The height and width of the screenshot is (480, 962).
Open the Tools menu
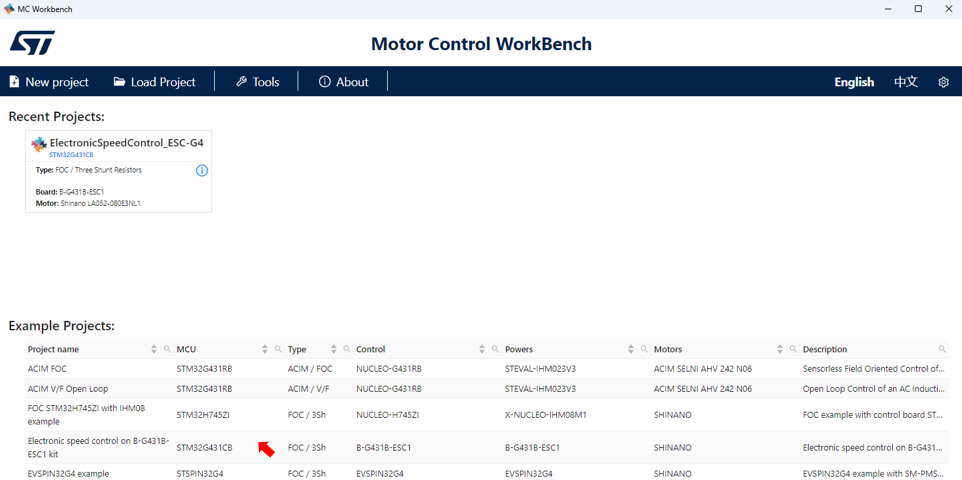click(x=258, y=82)
